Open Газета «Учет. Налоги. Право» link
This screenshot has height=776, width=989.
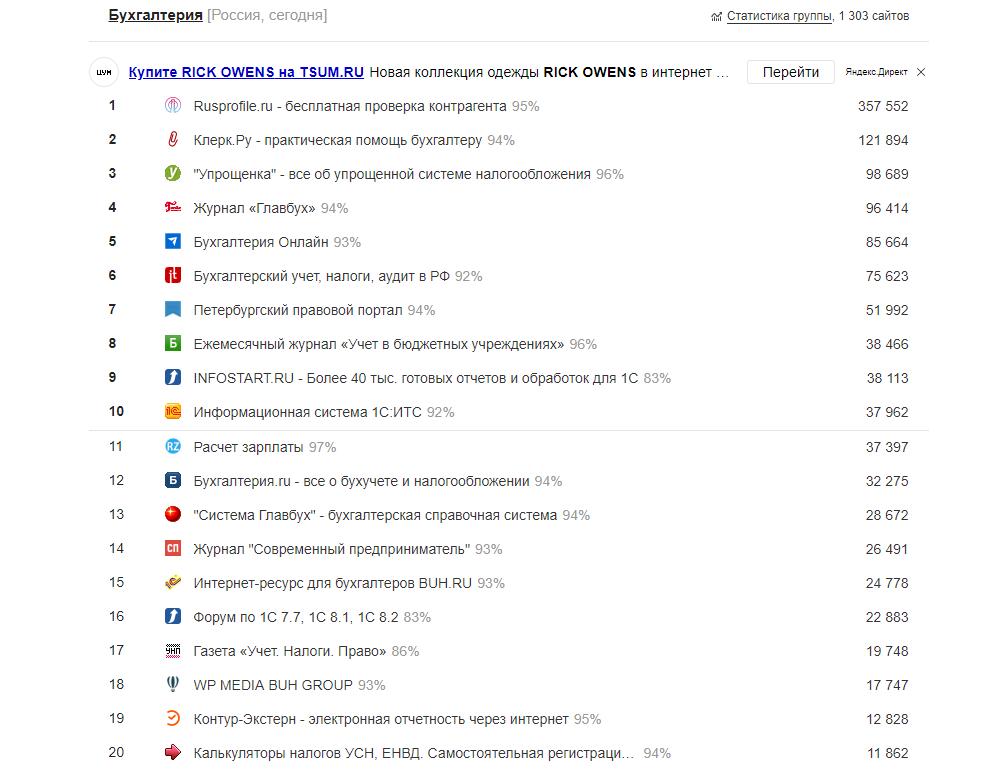click(x=290, y=651)
